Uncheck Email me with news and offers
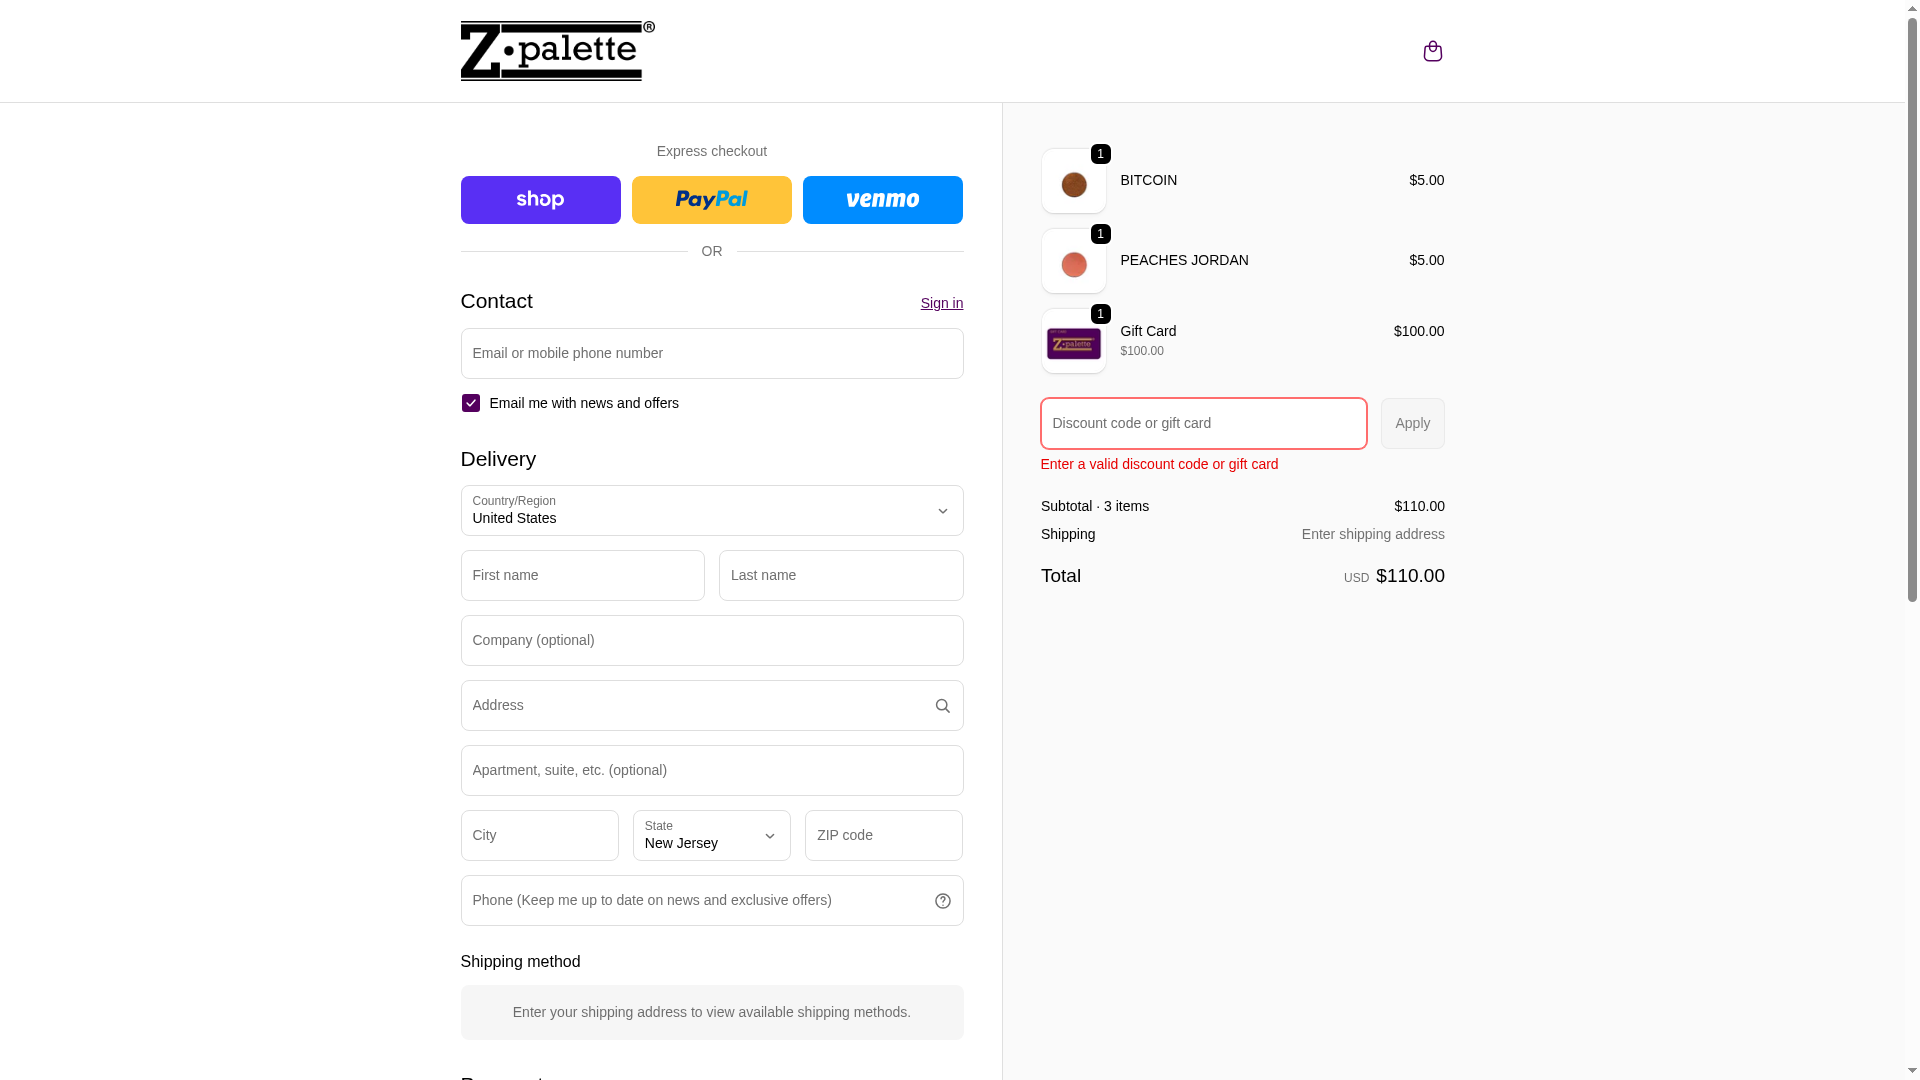Screen dimensions: 1920x1080 (471, 403)
